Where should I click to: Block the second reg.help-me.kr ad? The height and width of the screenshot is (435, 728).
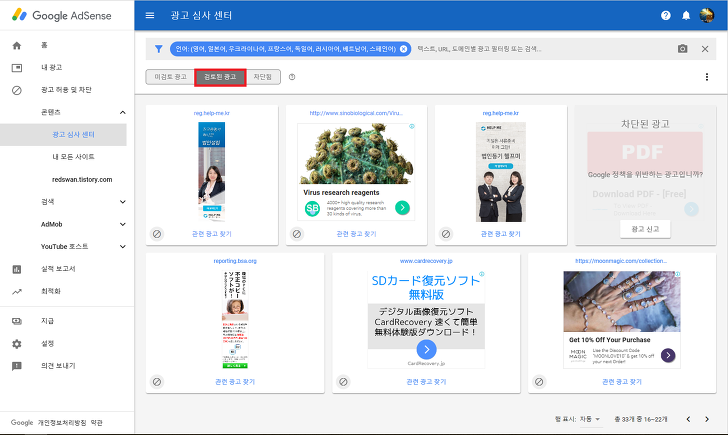[446, 234]
